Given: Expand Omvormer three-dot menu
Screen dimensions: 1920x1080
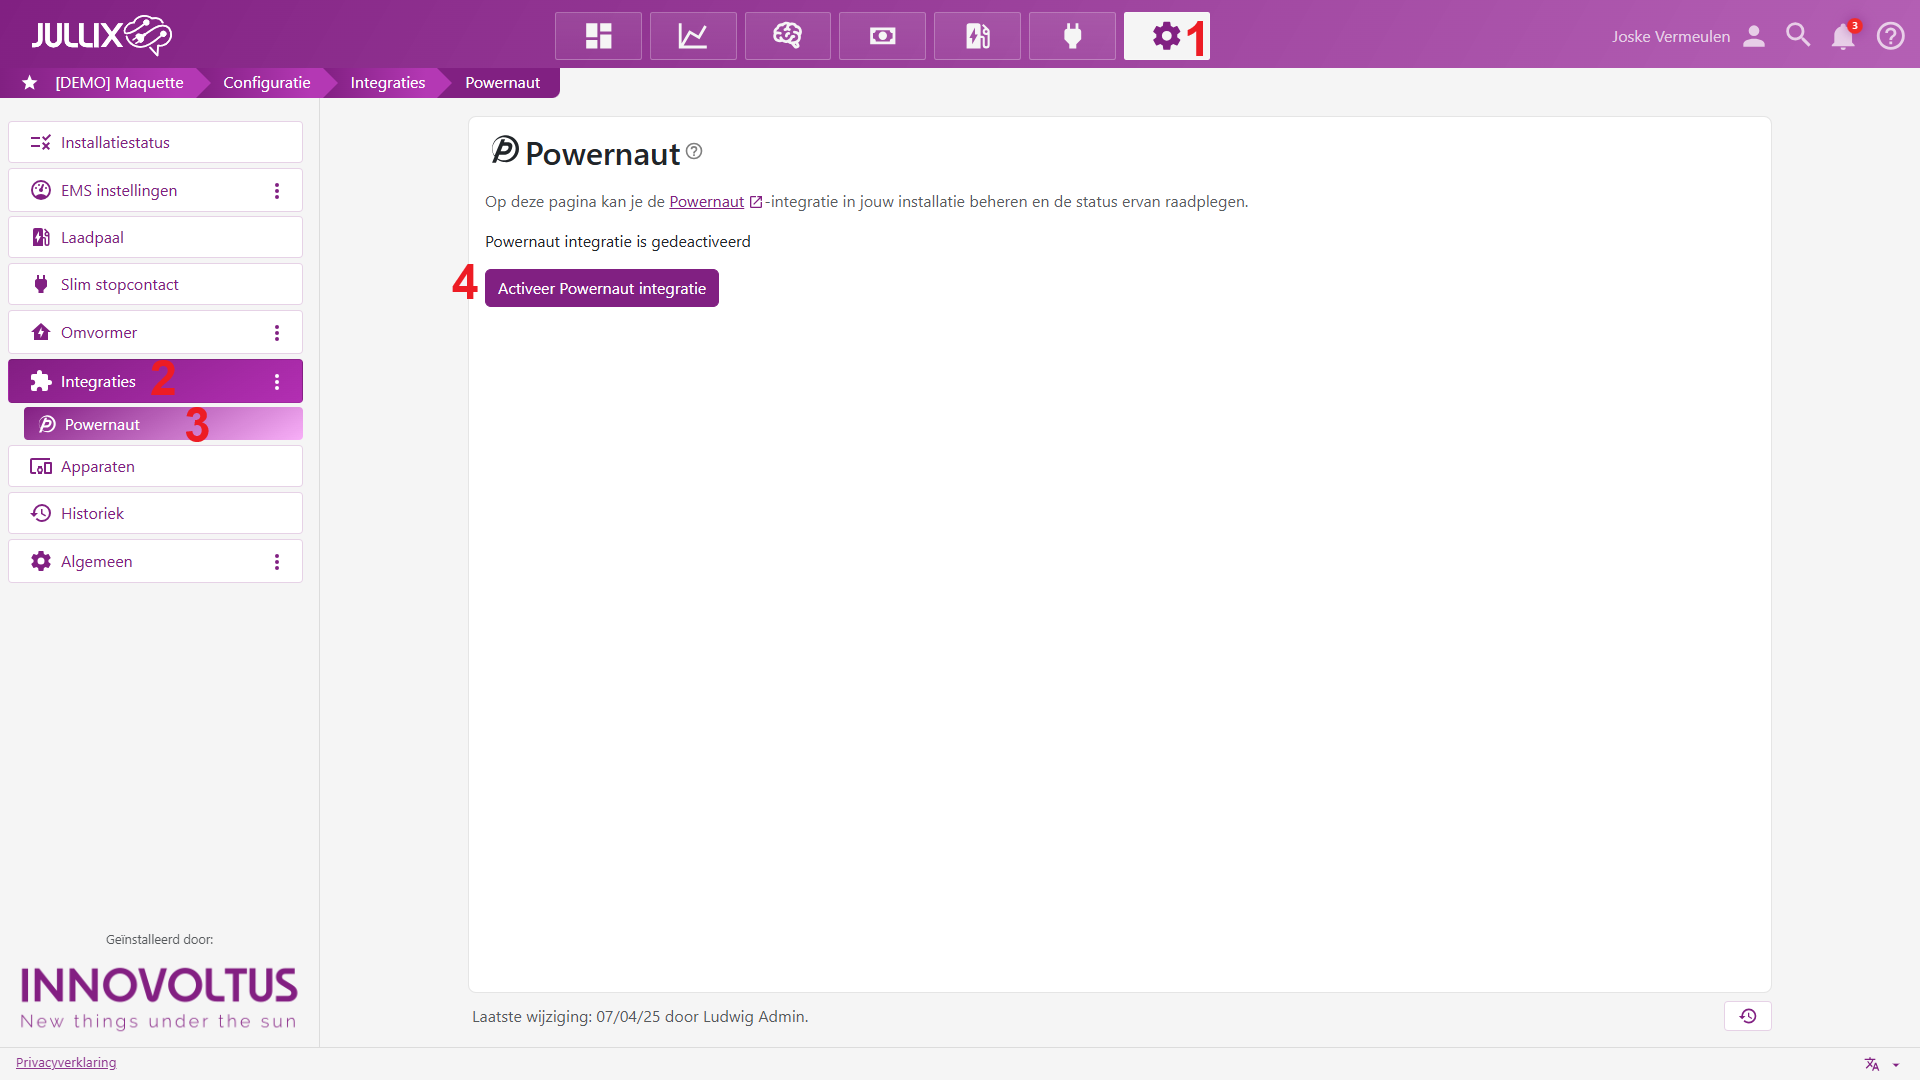Looking at the screenshot, I should 277,332.
